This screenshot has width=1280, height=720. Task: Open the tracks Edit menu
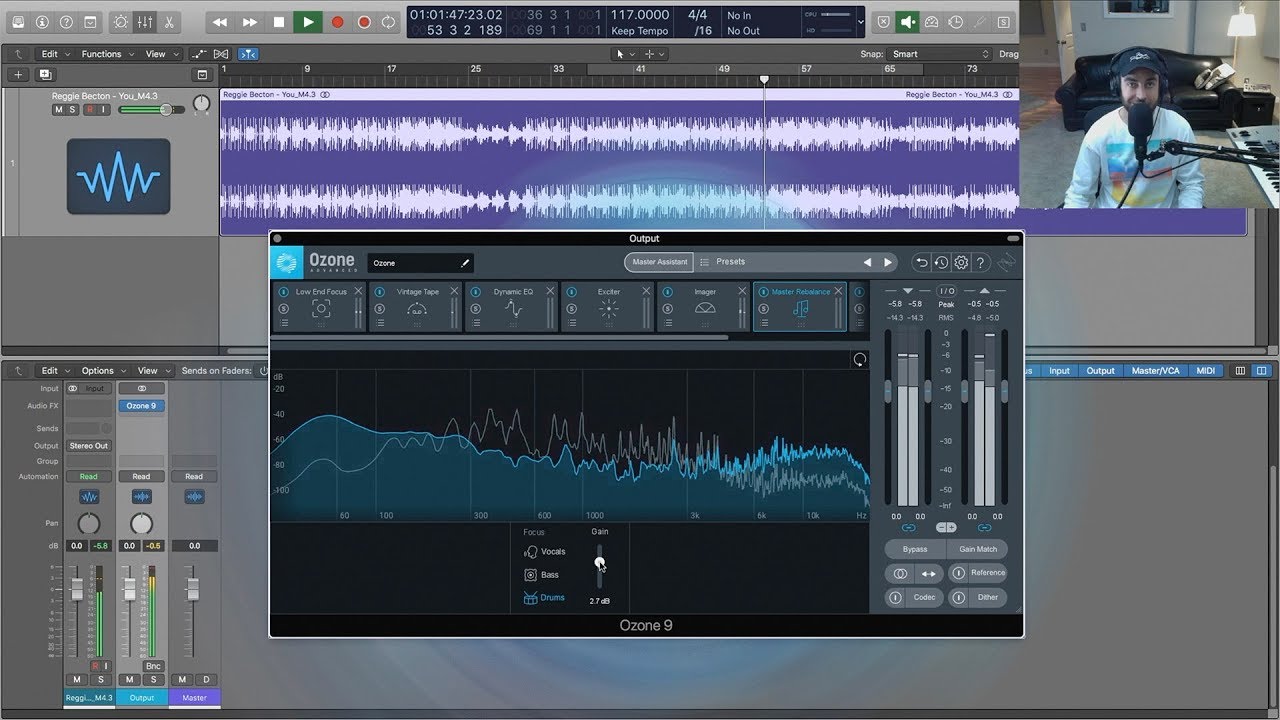[54, 54]
